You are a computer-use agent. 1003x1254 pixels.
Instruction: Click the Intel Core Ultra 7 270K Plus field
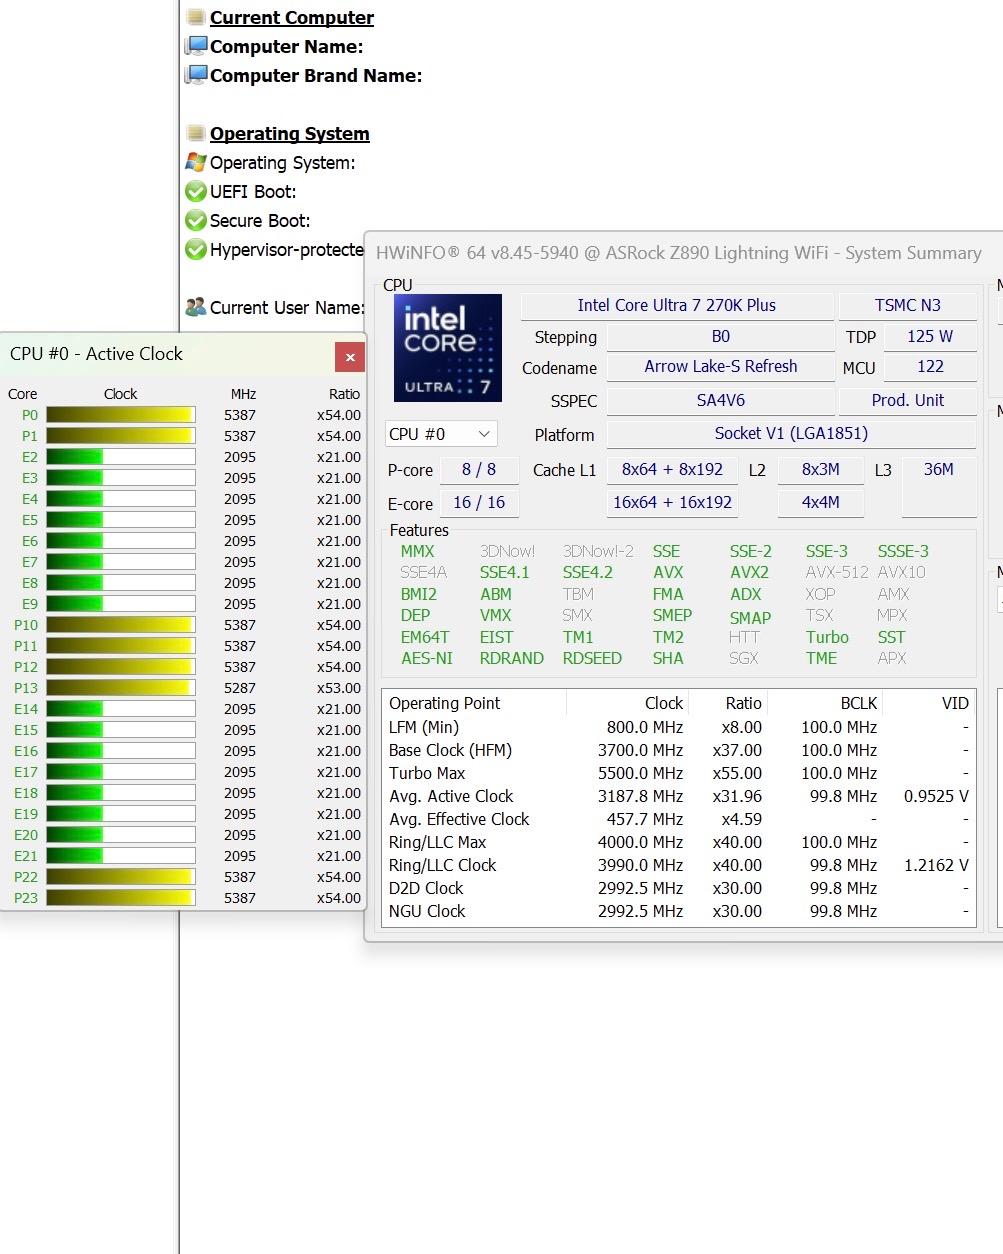[677, 306]
